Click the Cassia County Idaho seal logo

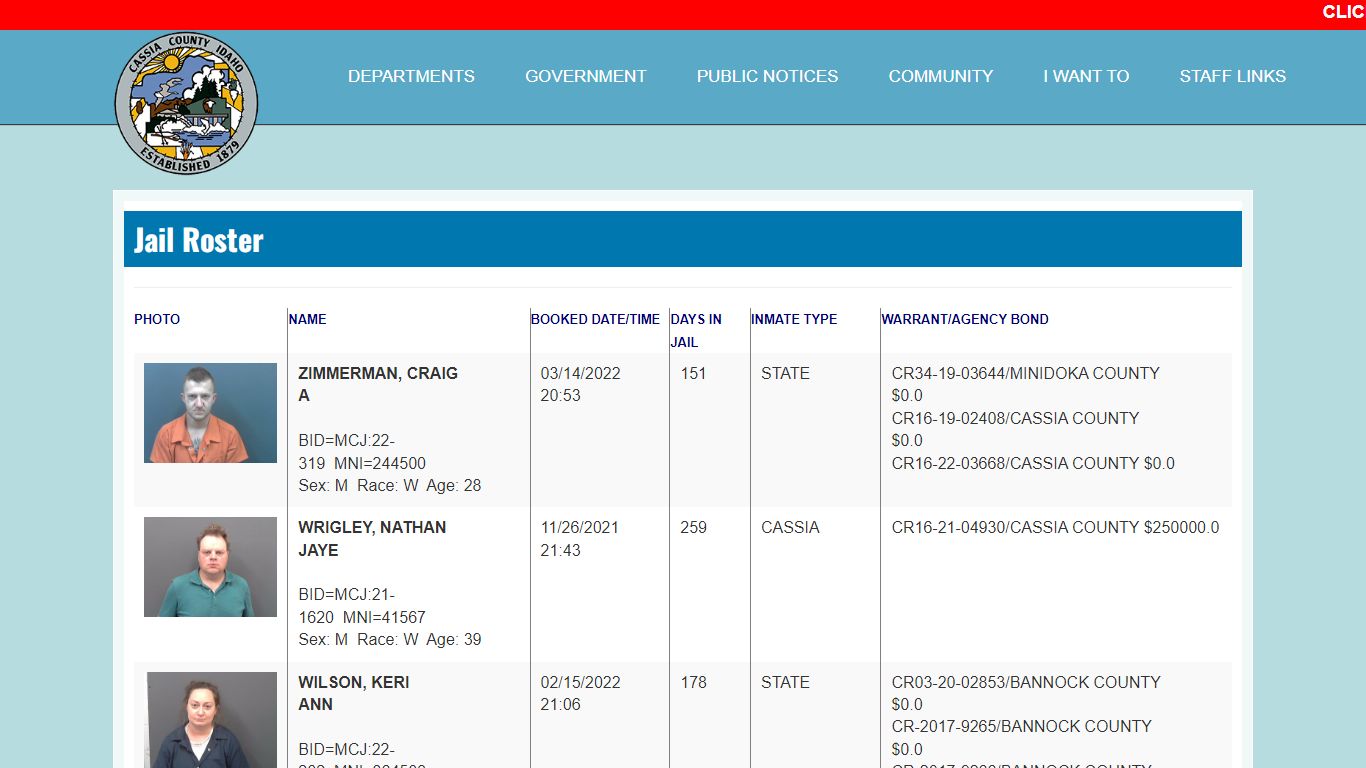pos(186,103)
